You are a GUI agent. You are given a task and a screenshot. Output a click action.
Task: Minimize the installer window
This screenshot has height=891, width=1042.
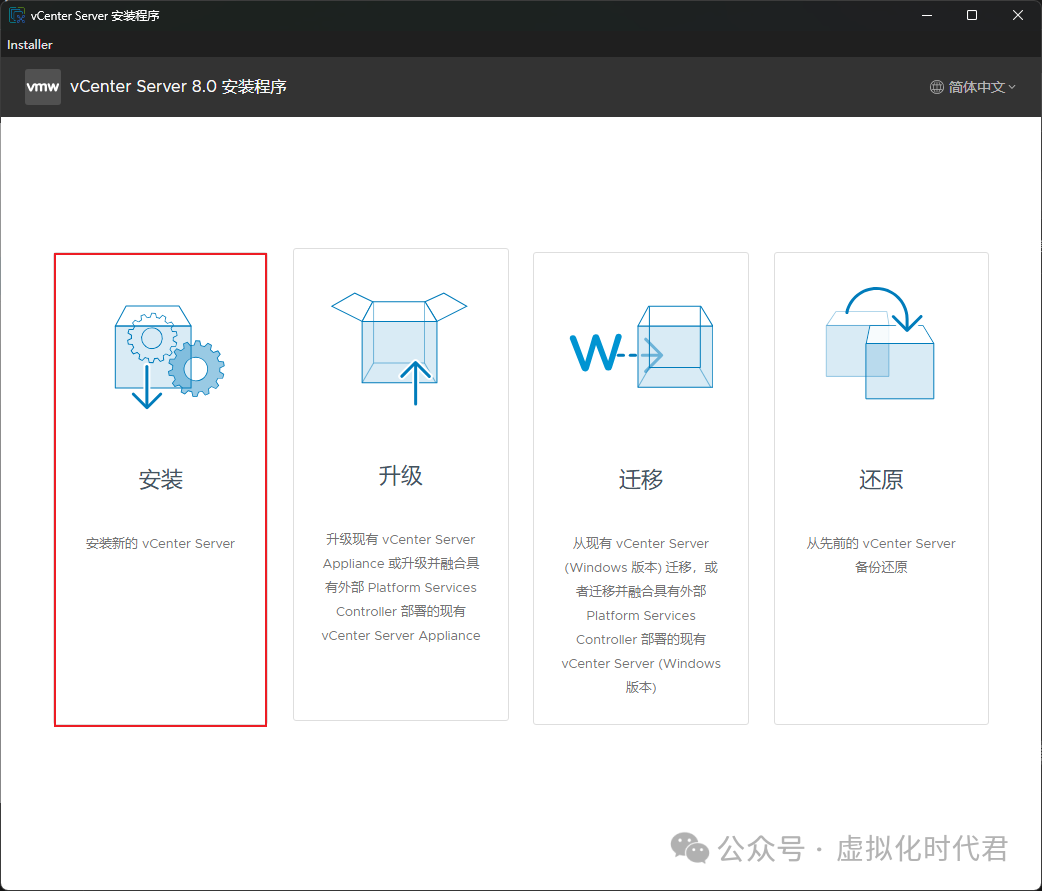click(x=927, y=15)
